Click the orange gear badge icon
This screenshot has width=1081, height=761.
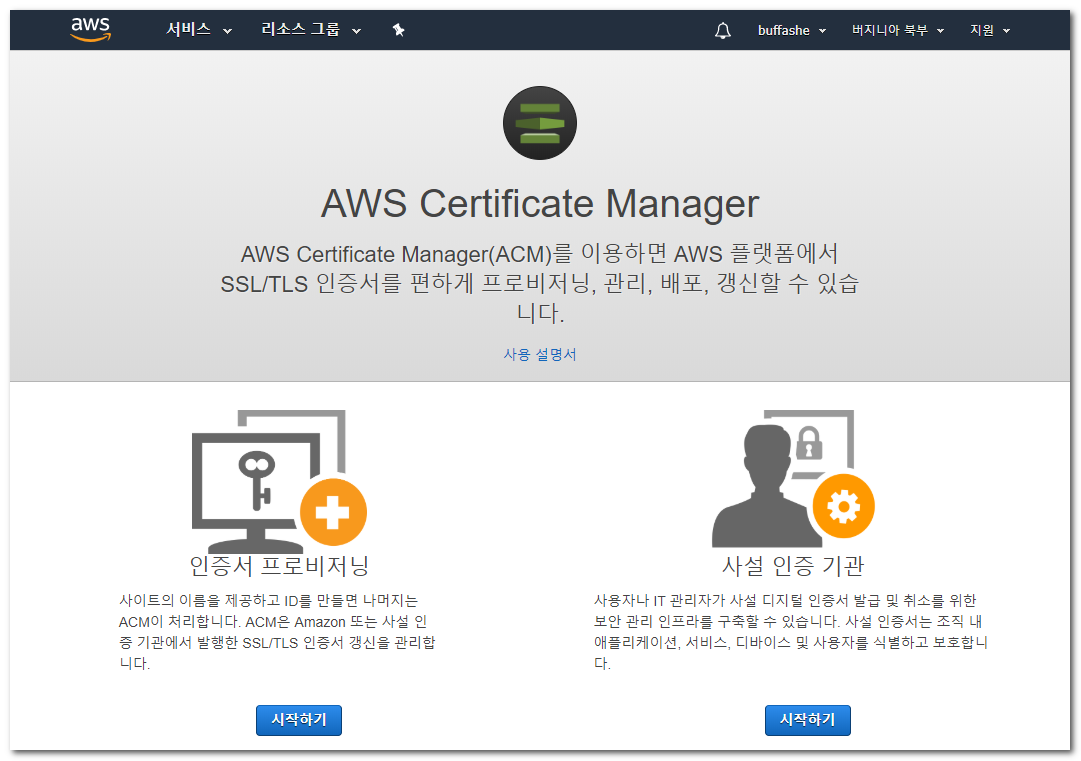[843, 507]
